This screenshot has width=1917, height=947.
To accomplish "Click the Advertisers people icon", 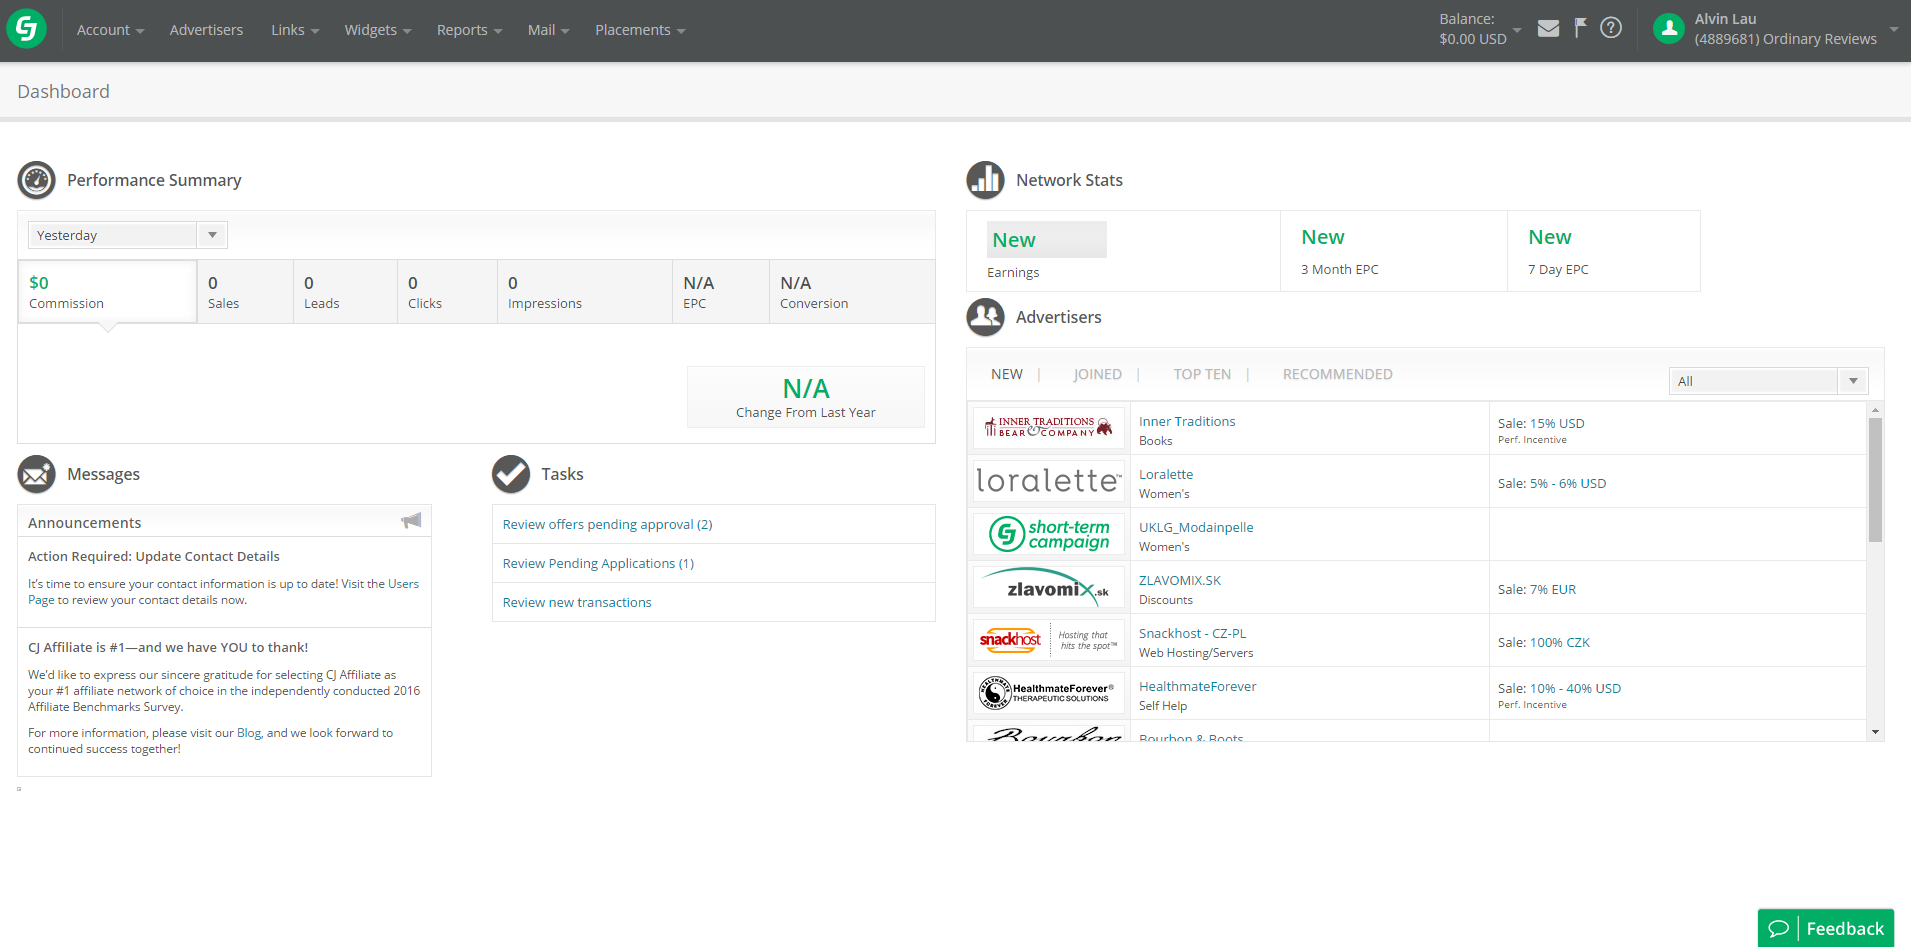I will (x=985, y=317).
